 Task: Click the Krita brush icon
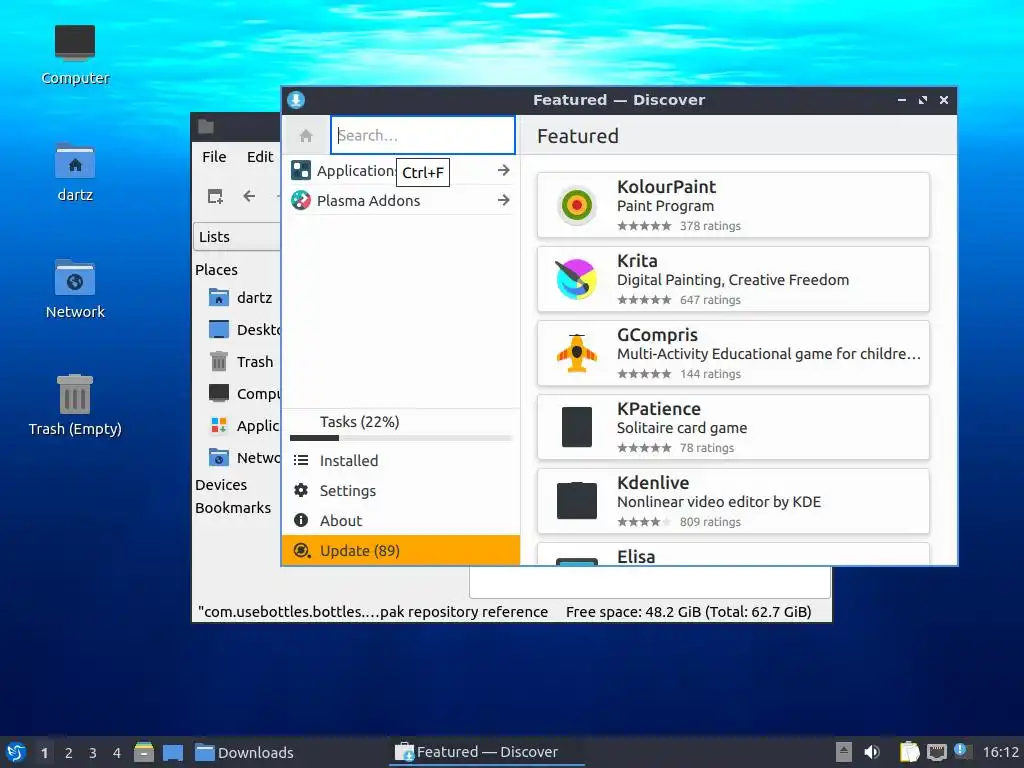point(577,279)
